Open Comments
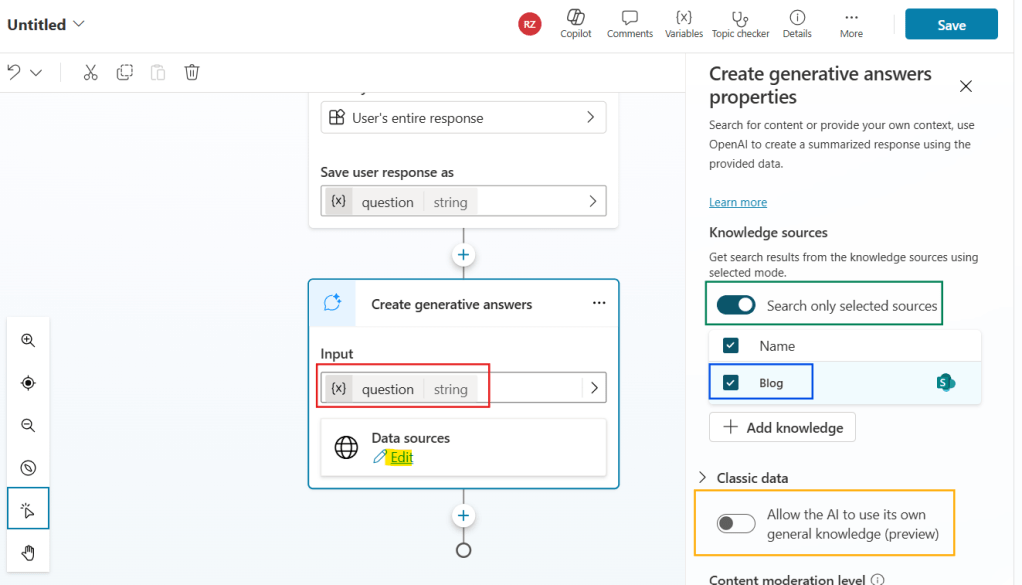This screenshot has width=1022, height=585. [629, 24]
